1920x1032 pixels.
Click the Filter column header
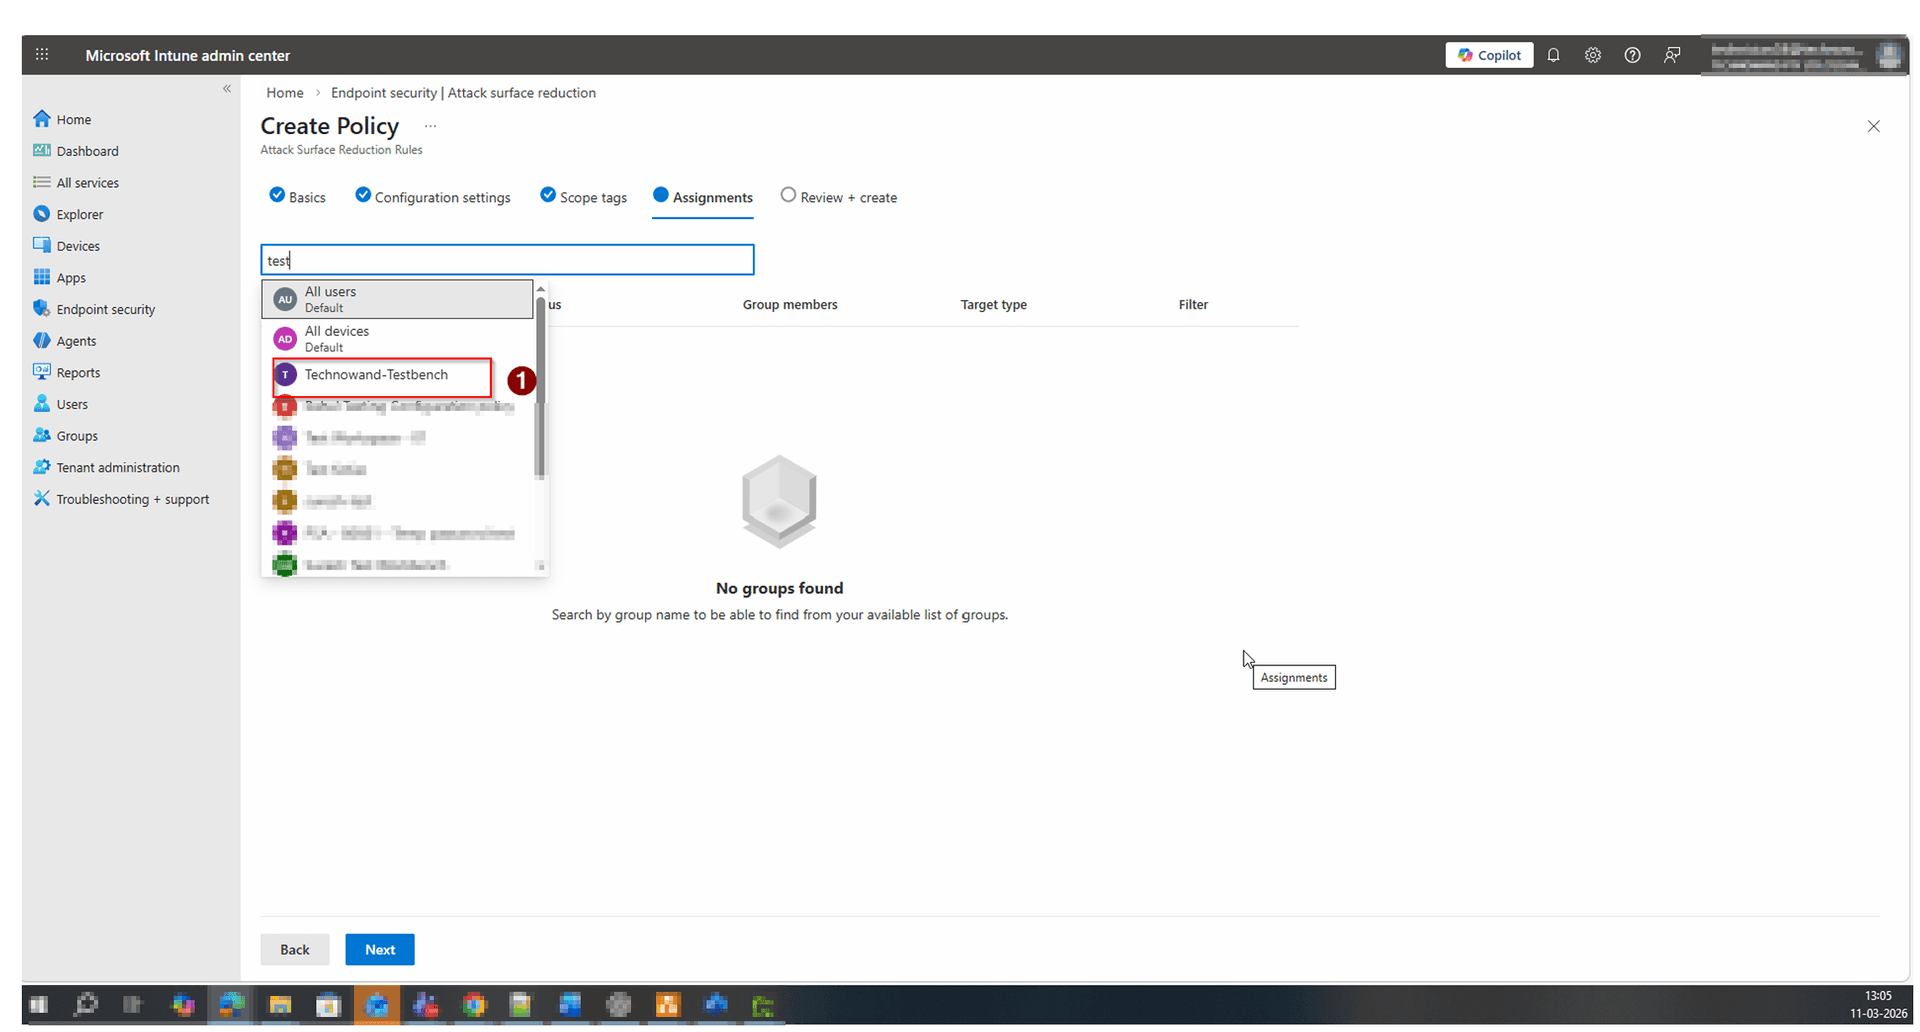click(1193, 305)
